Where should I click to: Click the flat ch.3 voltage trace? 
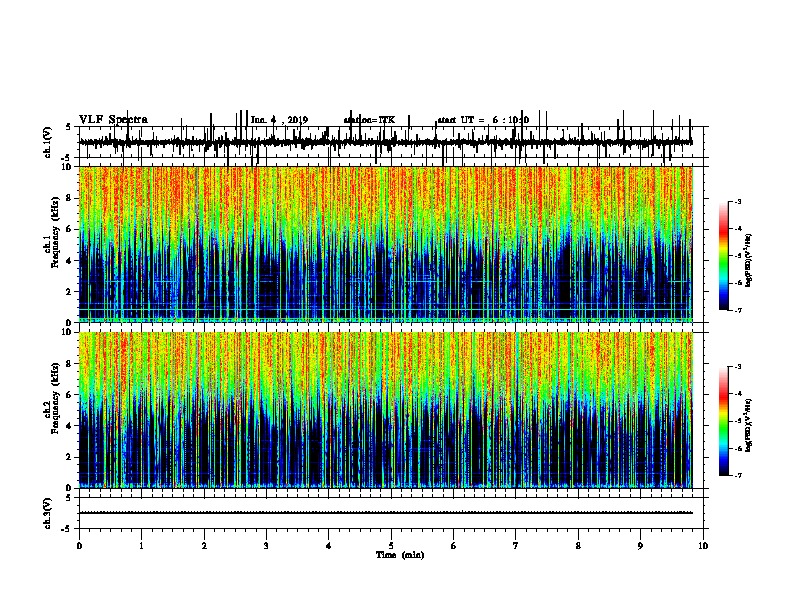[385, 513]
